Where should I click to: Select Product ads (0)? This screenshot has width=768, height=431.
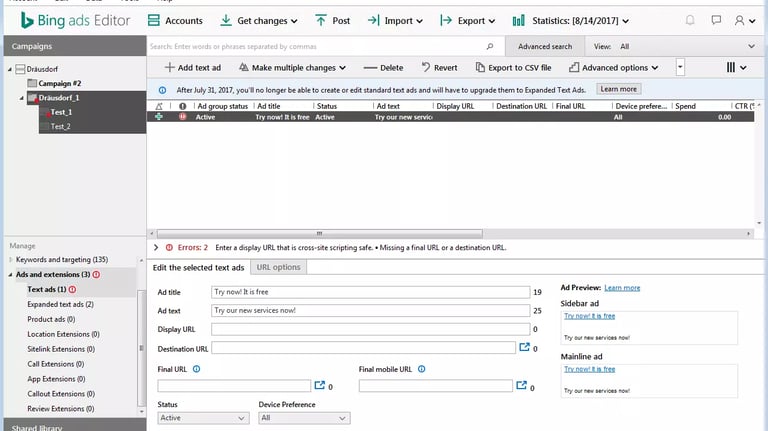pos(51,319)
